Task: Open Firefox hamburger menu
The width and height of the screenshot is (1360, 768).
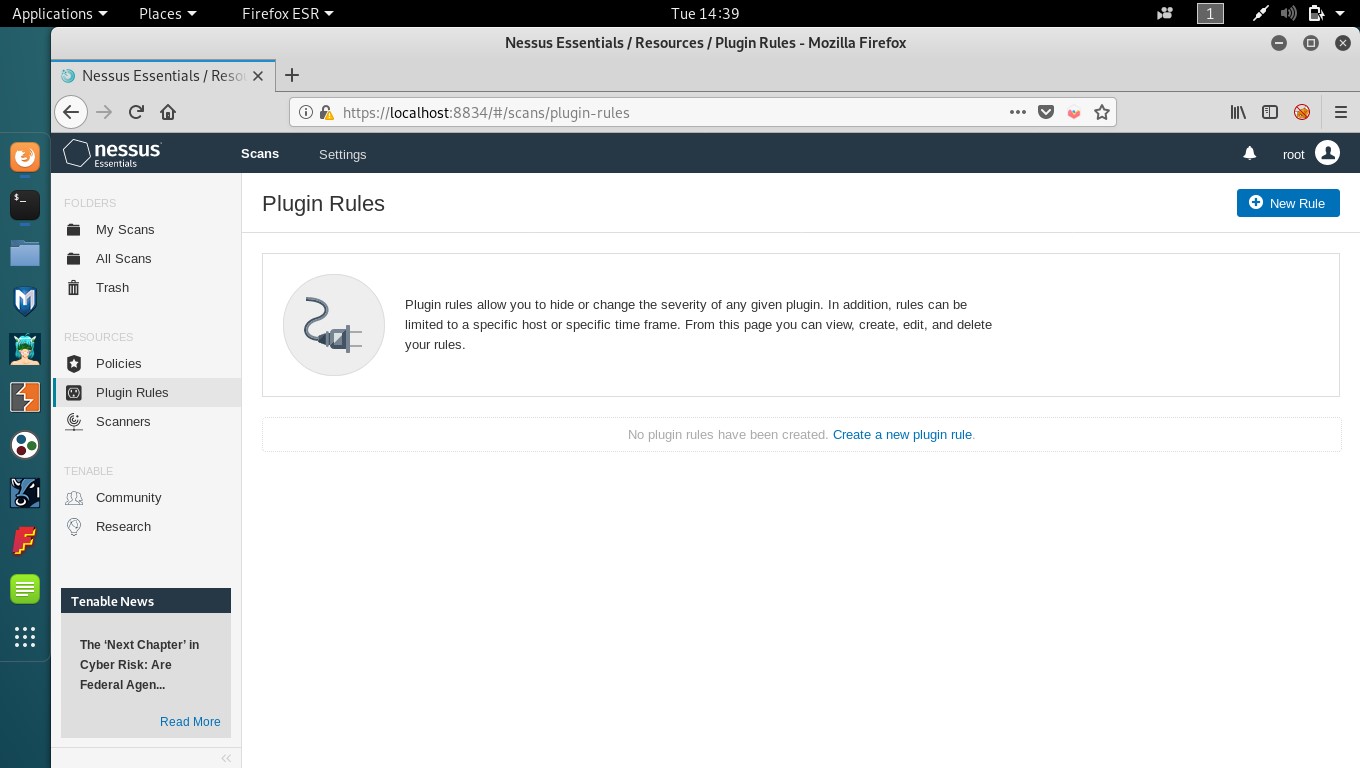Action: coord(1341,112)
